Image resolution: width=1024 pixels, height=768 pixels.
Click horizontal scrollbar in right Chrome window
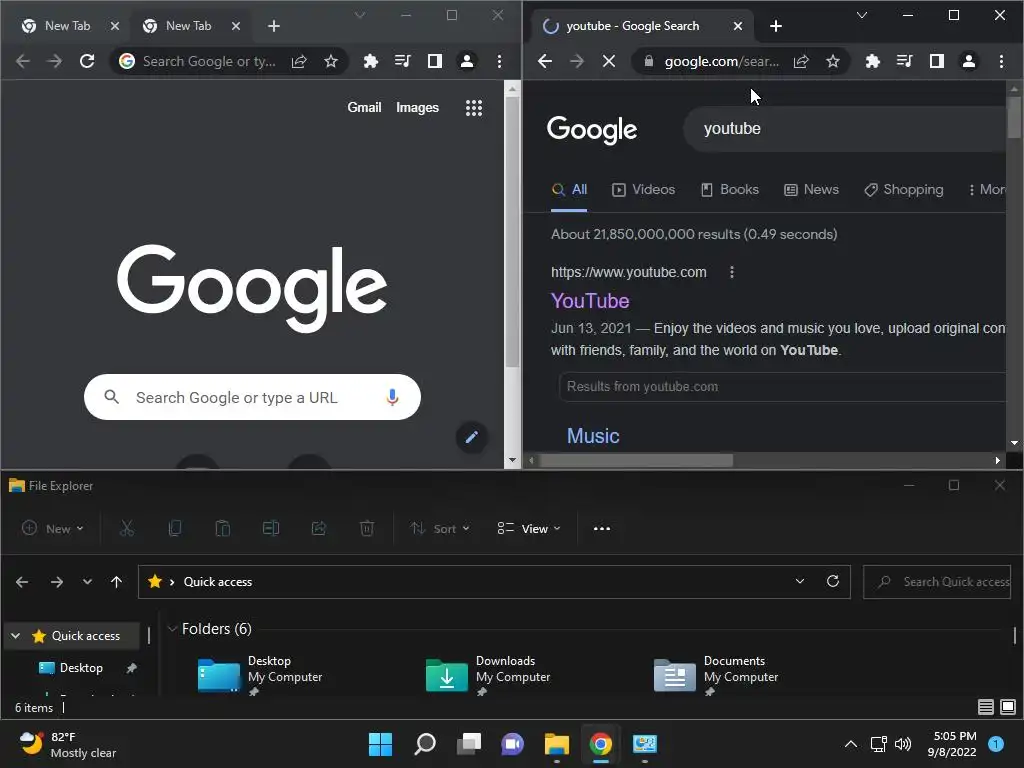pos(637,460)
